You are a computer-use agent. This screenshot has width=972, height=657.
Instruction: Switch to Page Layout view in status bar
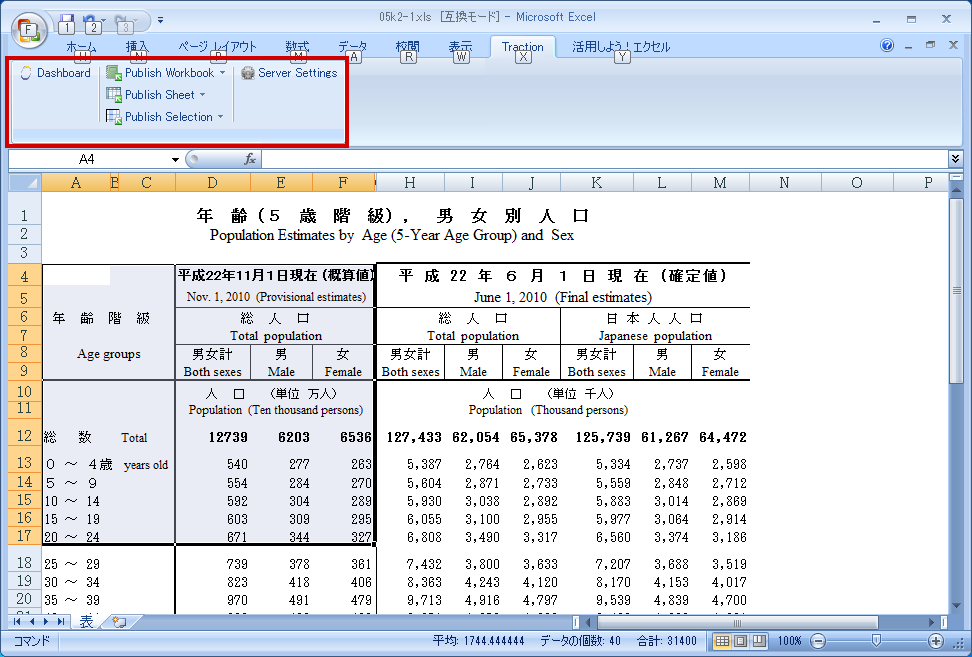coord(741,641)
